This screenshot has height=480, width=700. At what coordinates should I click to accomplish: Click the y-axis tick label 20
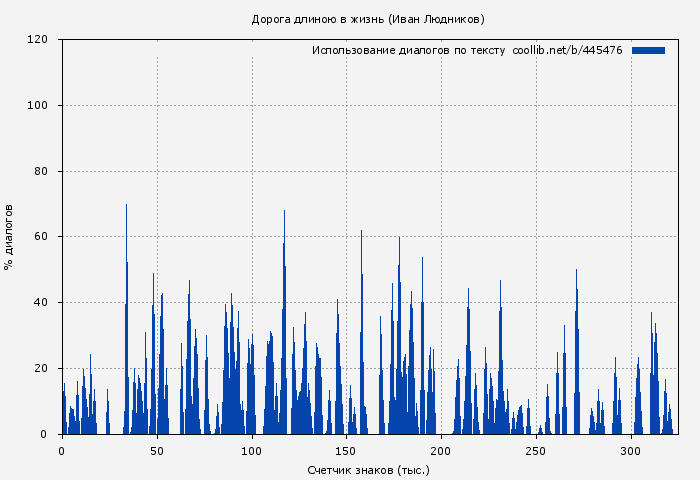tap(42, 369)
